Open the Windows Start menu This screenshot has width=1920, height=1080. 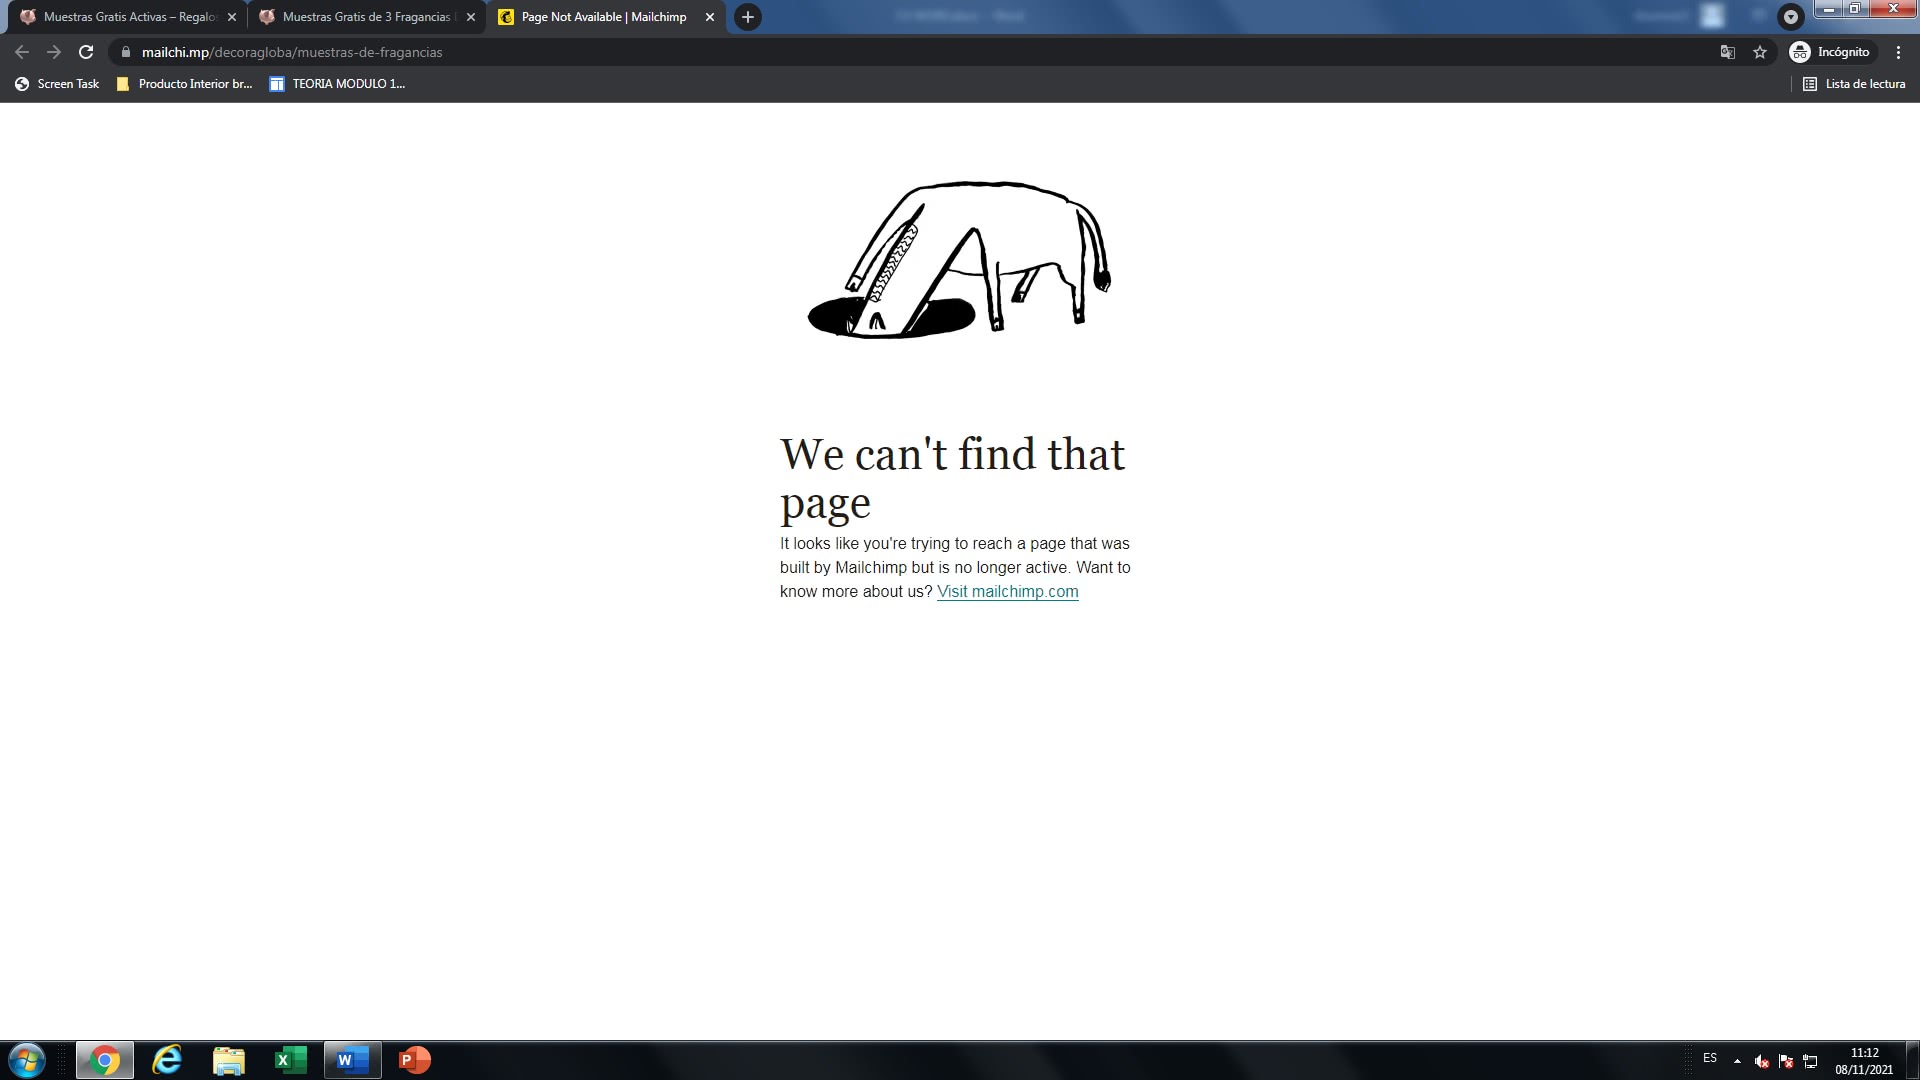(27, 1060)
